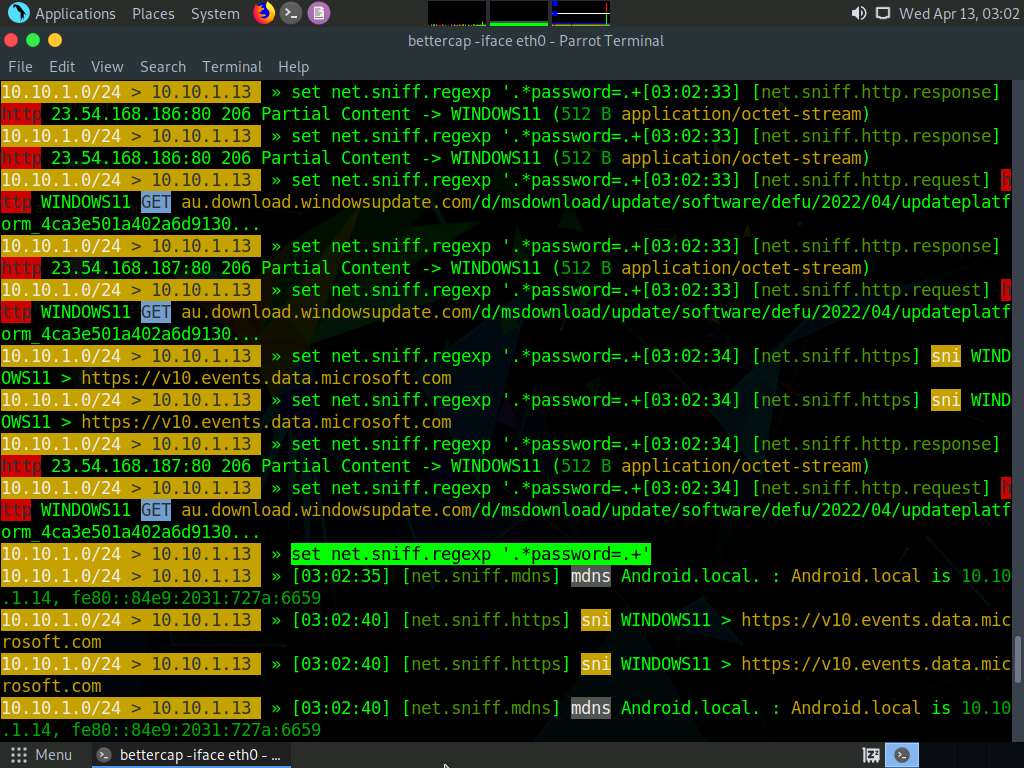This screenshot has height=768, width=1024.
Task: Open the Edit menu
Action: [62, 66]
